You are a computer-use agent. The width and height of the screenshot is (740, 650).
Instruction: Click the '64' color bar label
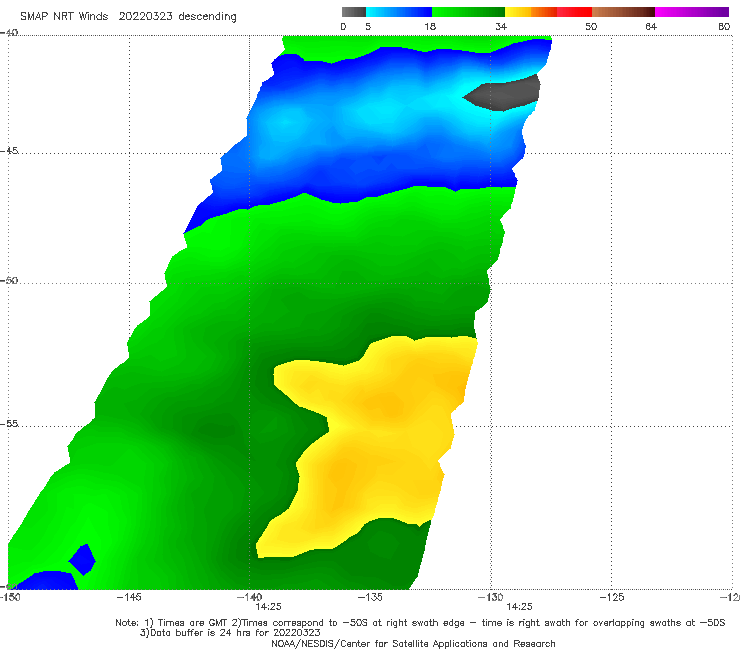651,26
